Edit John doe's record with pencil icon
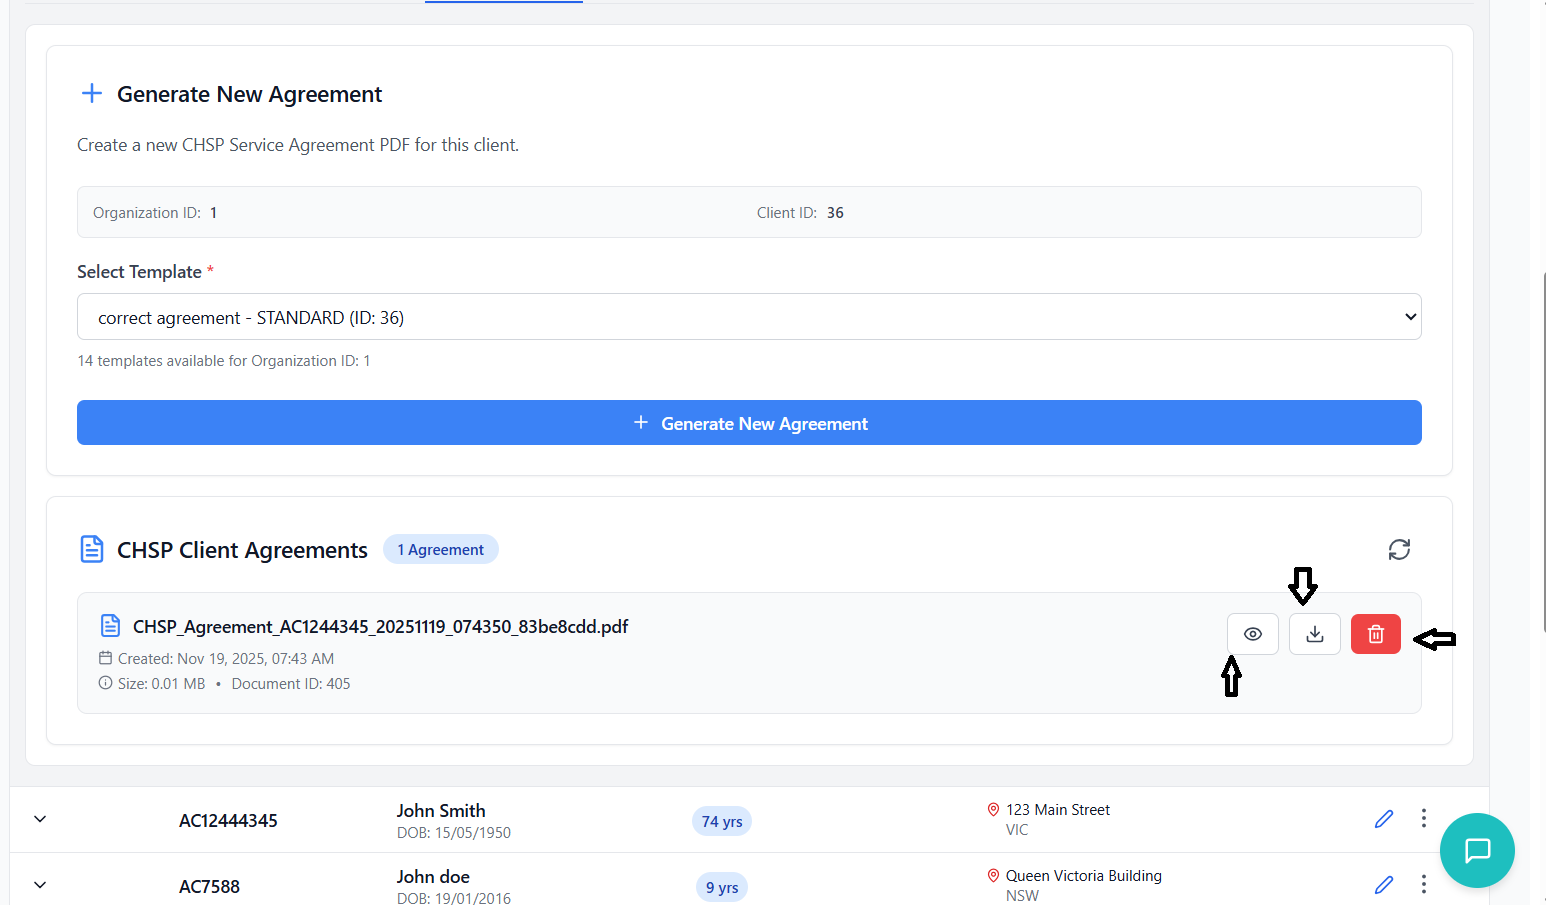This screenshot has height=905, width=1546. tap(1384, 885)
